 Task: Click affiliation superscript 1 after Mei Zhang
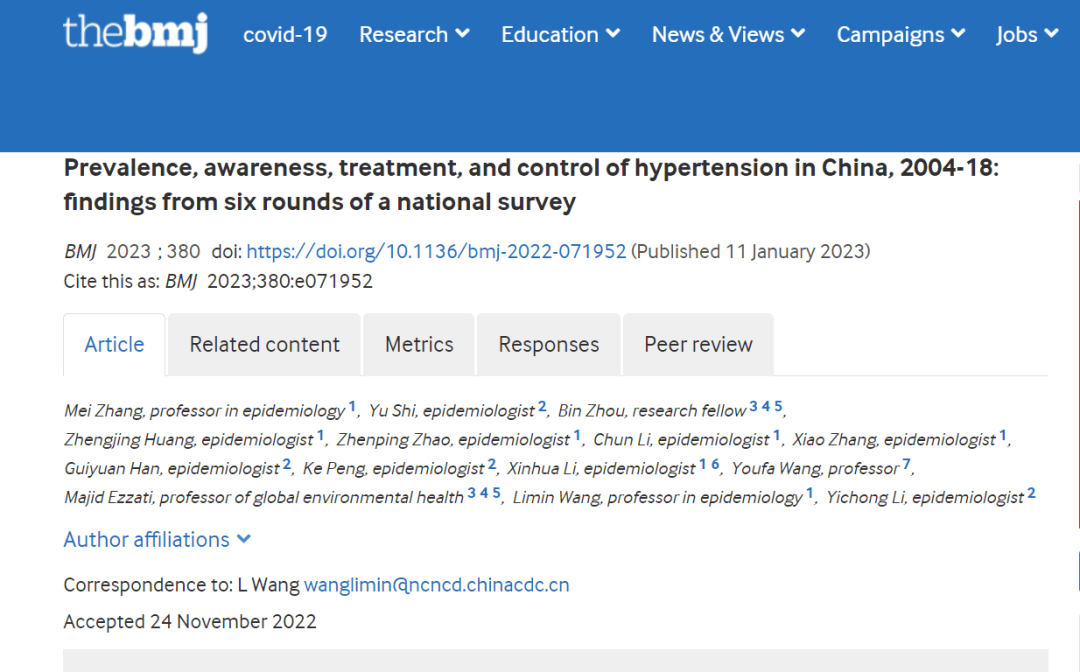[x=352, y=404]
